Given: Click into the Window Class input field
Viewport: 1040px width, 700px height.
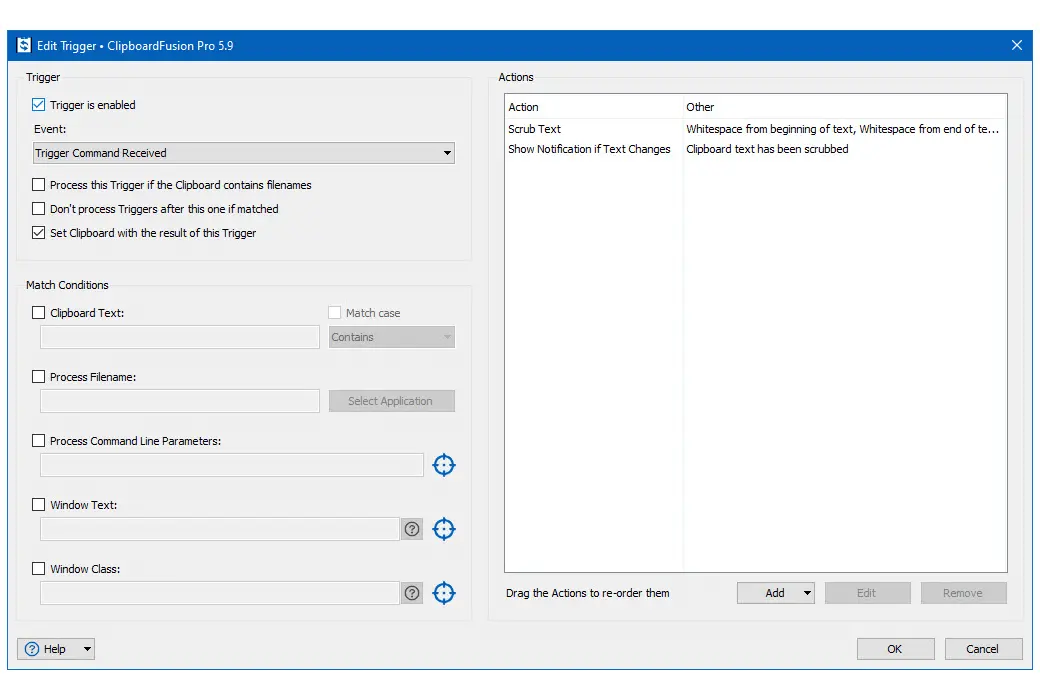Looking at the screenshot, I should coord(220,593).
